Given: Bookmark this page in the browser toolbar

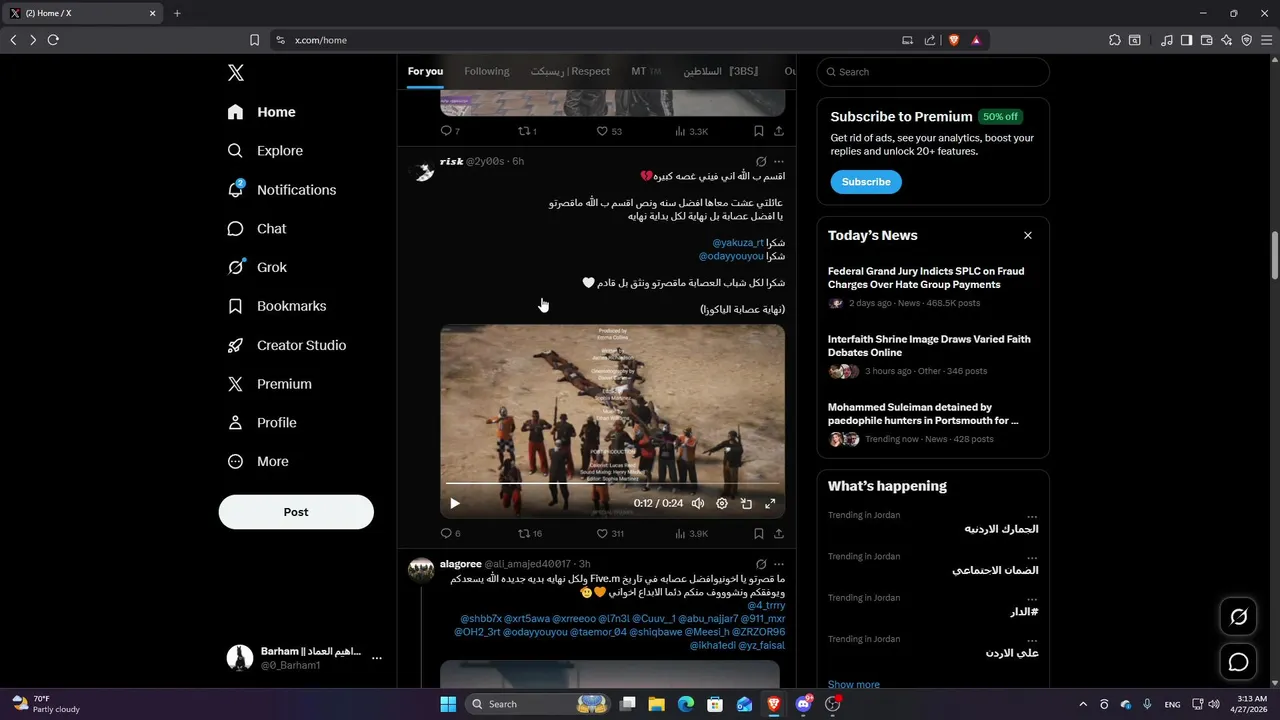Looking at the screenshot, I should [x=254, y=40].
